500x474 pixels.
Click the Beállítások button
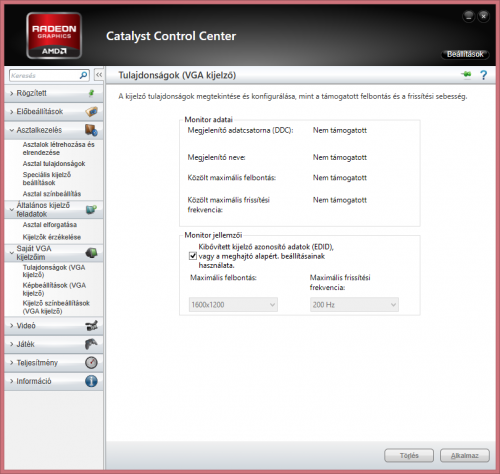coord(465,54)
